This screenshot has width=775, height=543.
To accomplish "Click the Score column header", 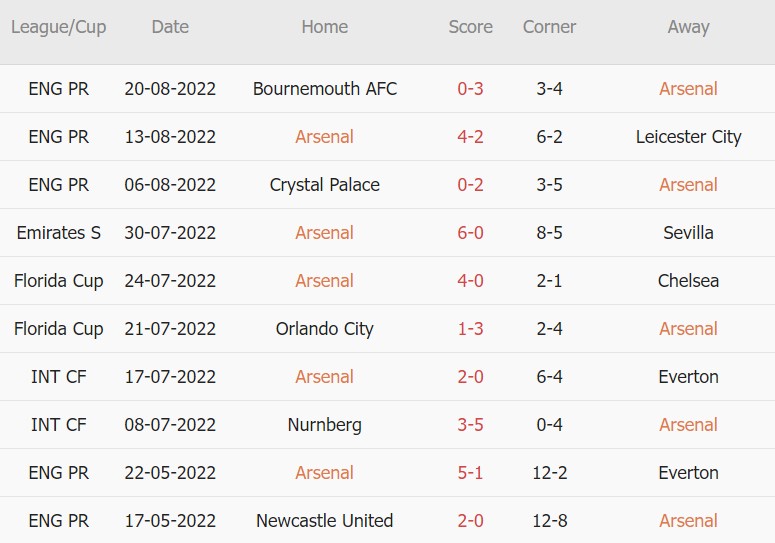I will click(x=470, y=27).
